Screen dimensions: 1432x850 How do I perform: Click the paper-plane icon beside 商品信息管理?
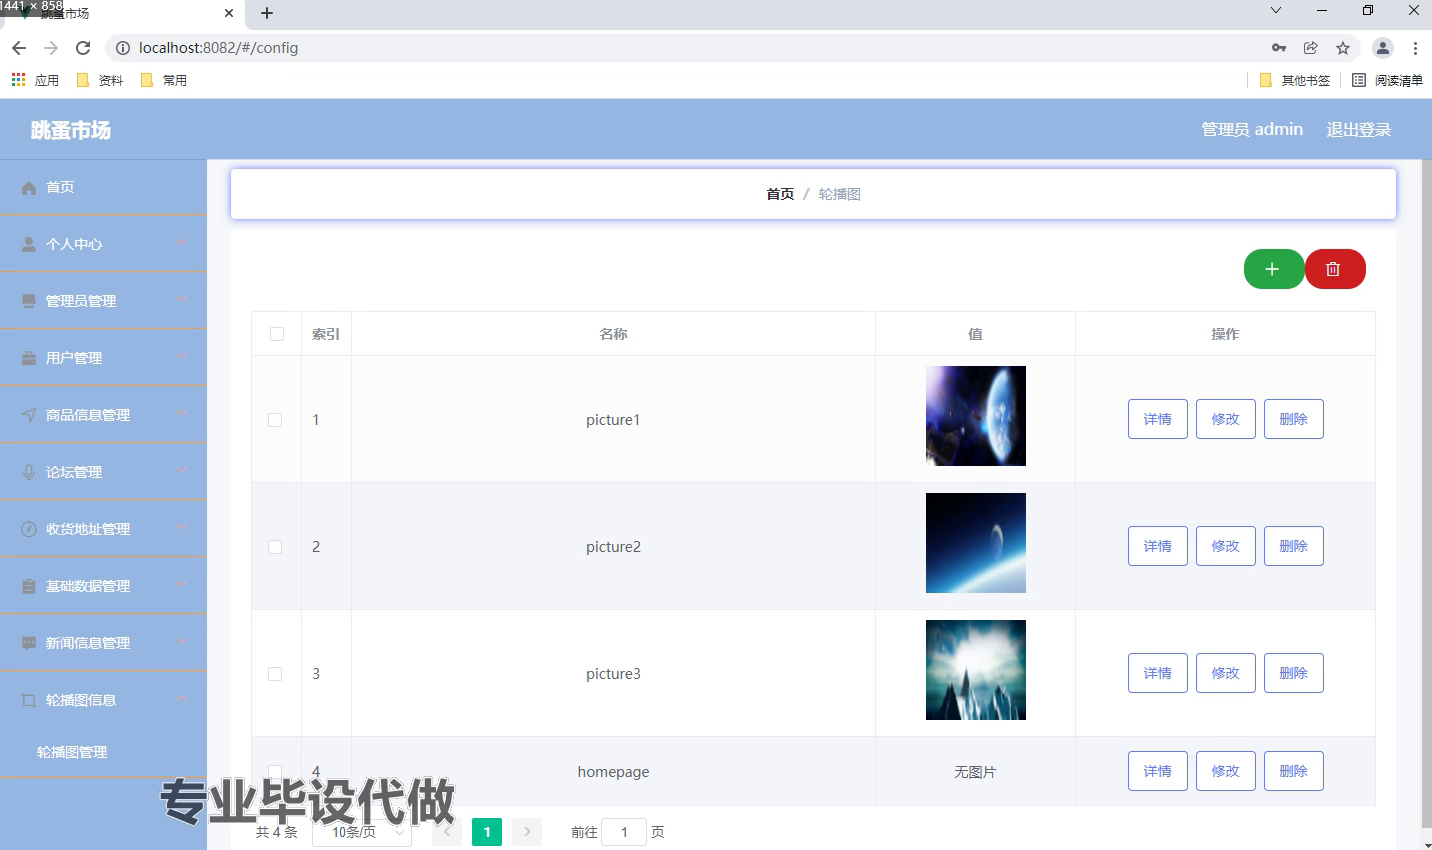(29, 415)
